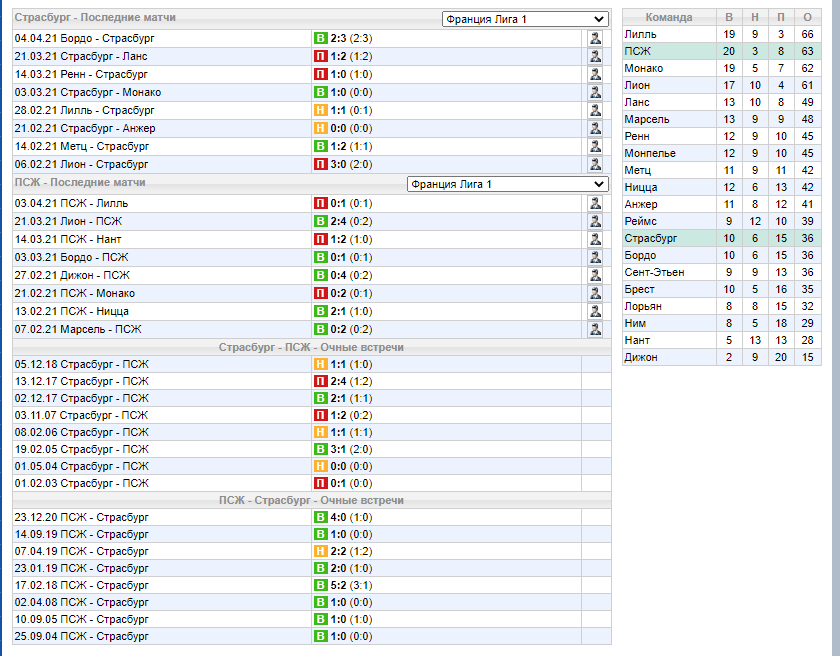Open match details icon for Лион - ПСЖ 21.03.21

point(595,221)
